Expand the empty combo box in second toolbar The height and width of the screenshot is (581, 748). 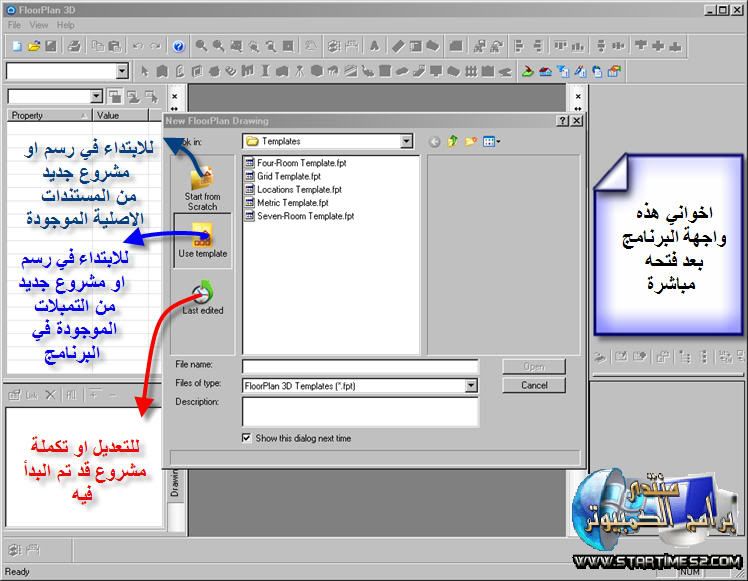122,72
